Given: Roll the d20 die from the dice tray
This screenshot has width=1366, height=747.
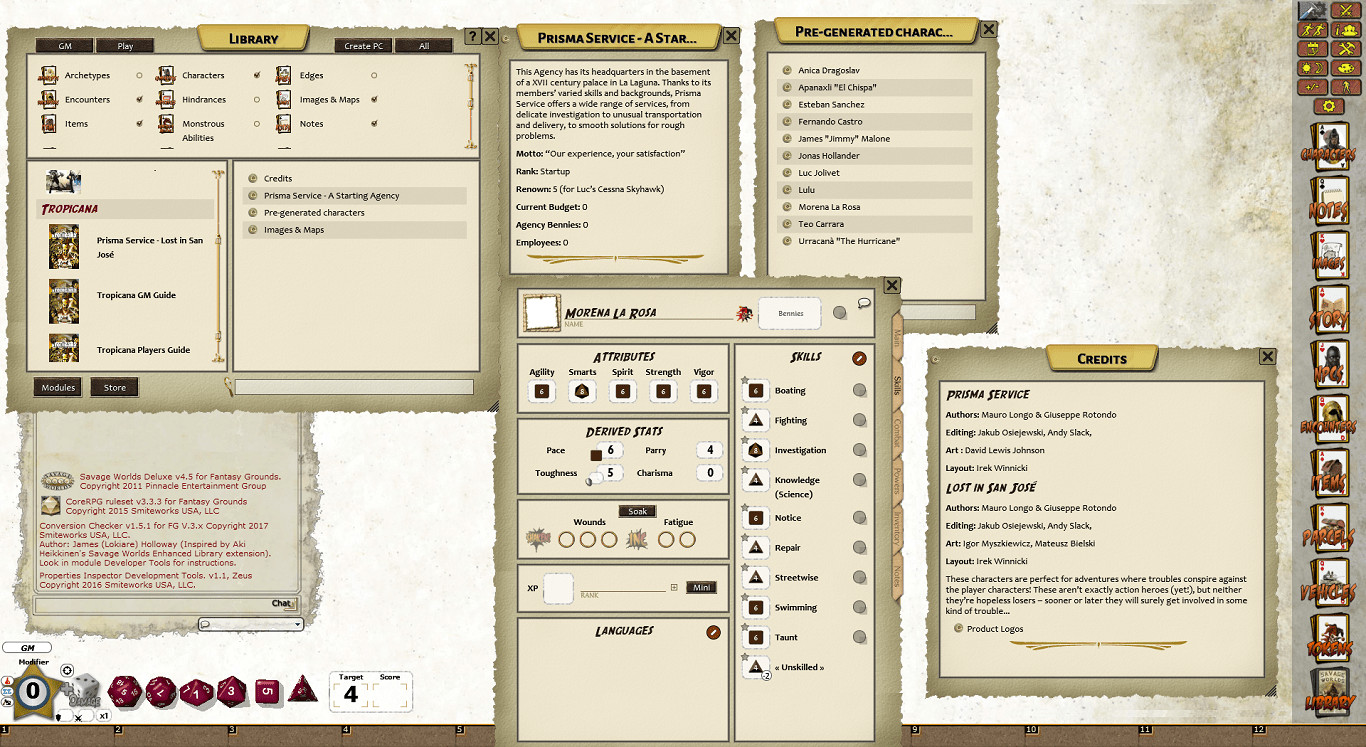Looking at the screenshot, I should 122,692.
